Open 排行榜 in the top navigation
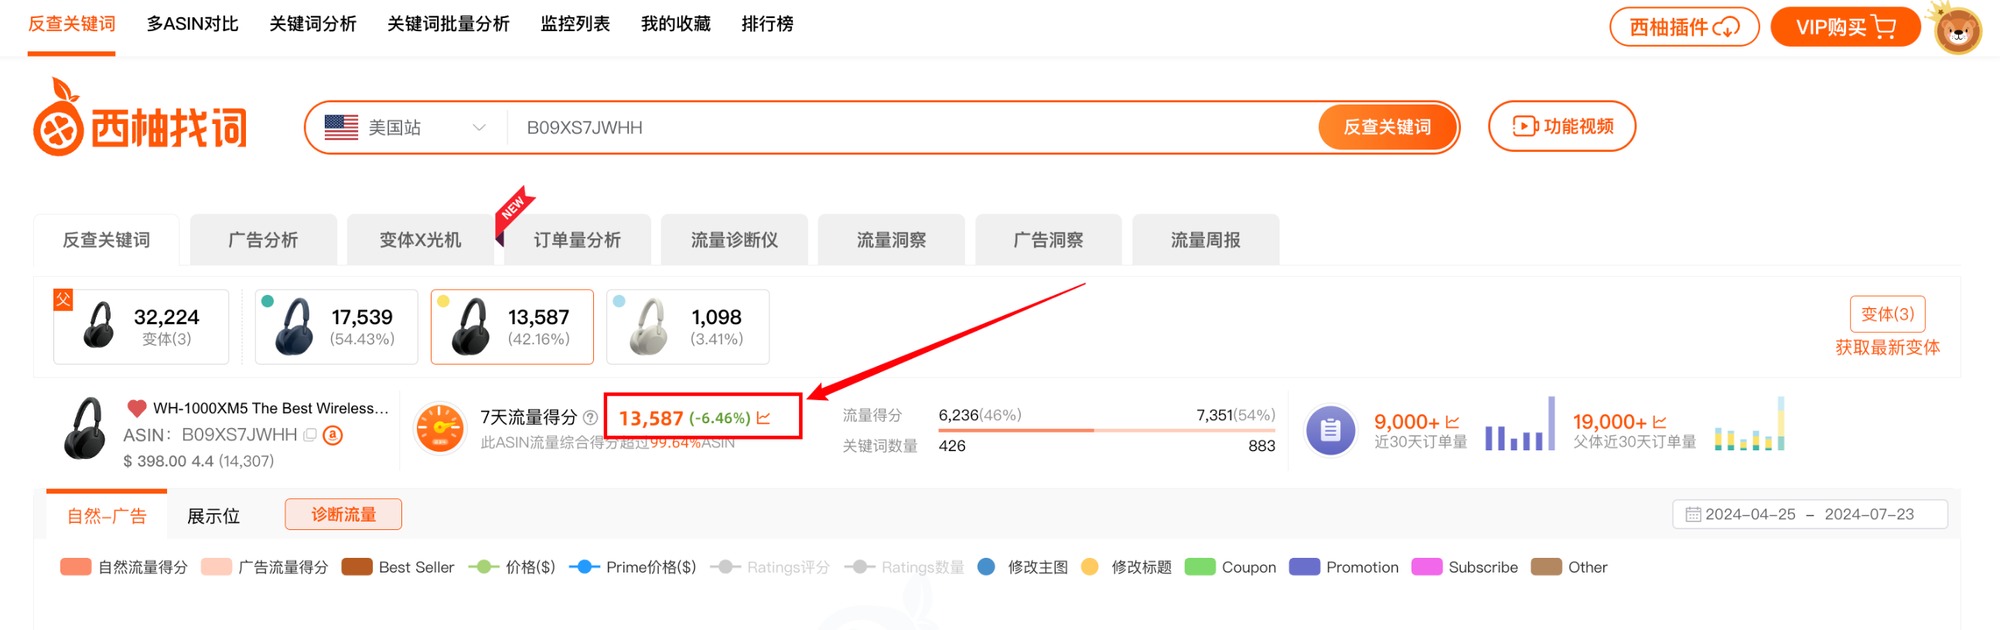This screenshot has height=630, width=2000. click(x=767, y=24)
